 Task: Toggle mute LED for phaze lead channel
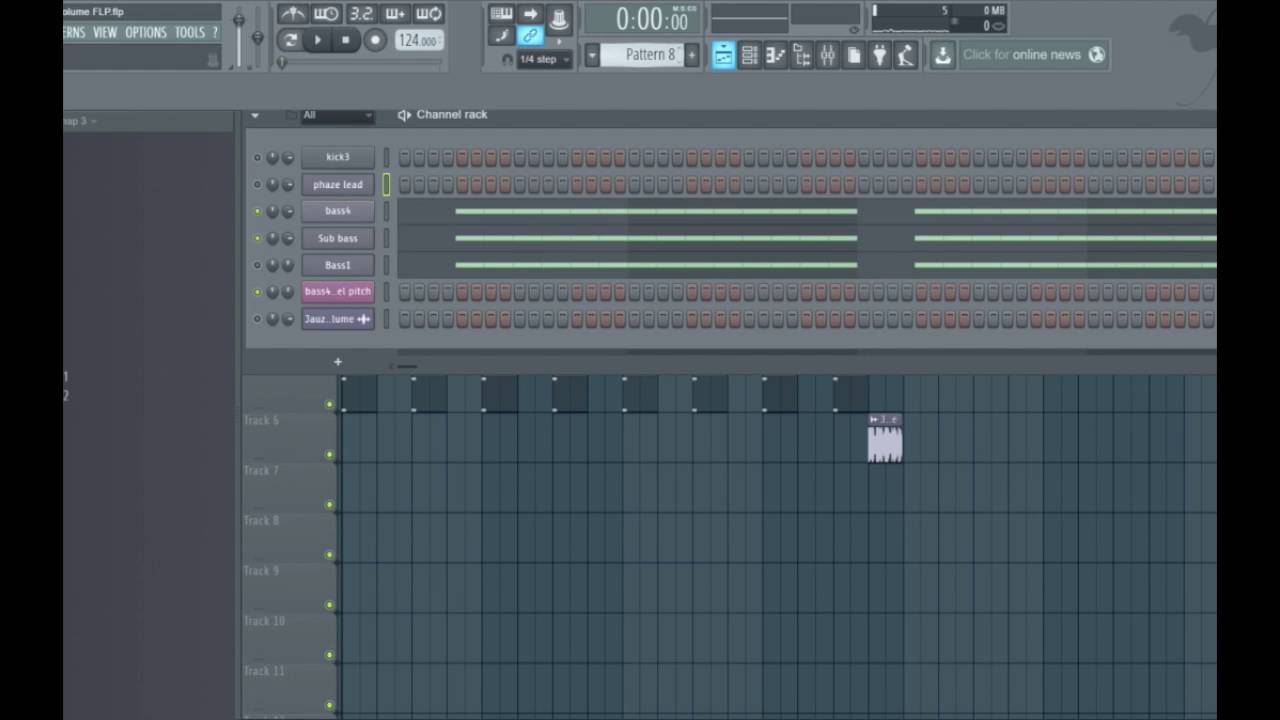click(x=257, y=185)
